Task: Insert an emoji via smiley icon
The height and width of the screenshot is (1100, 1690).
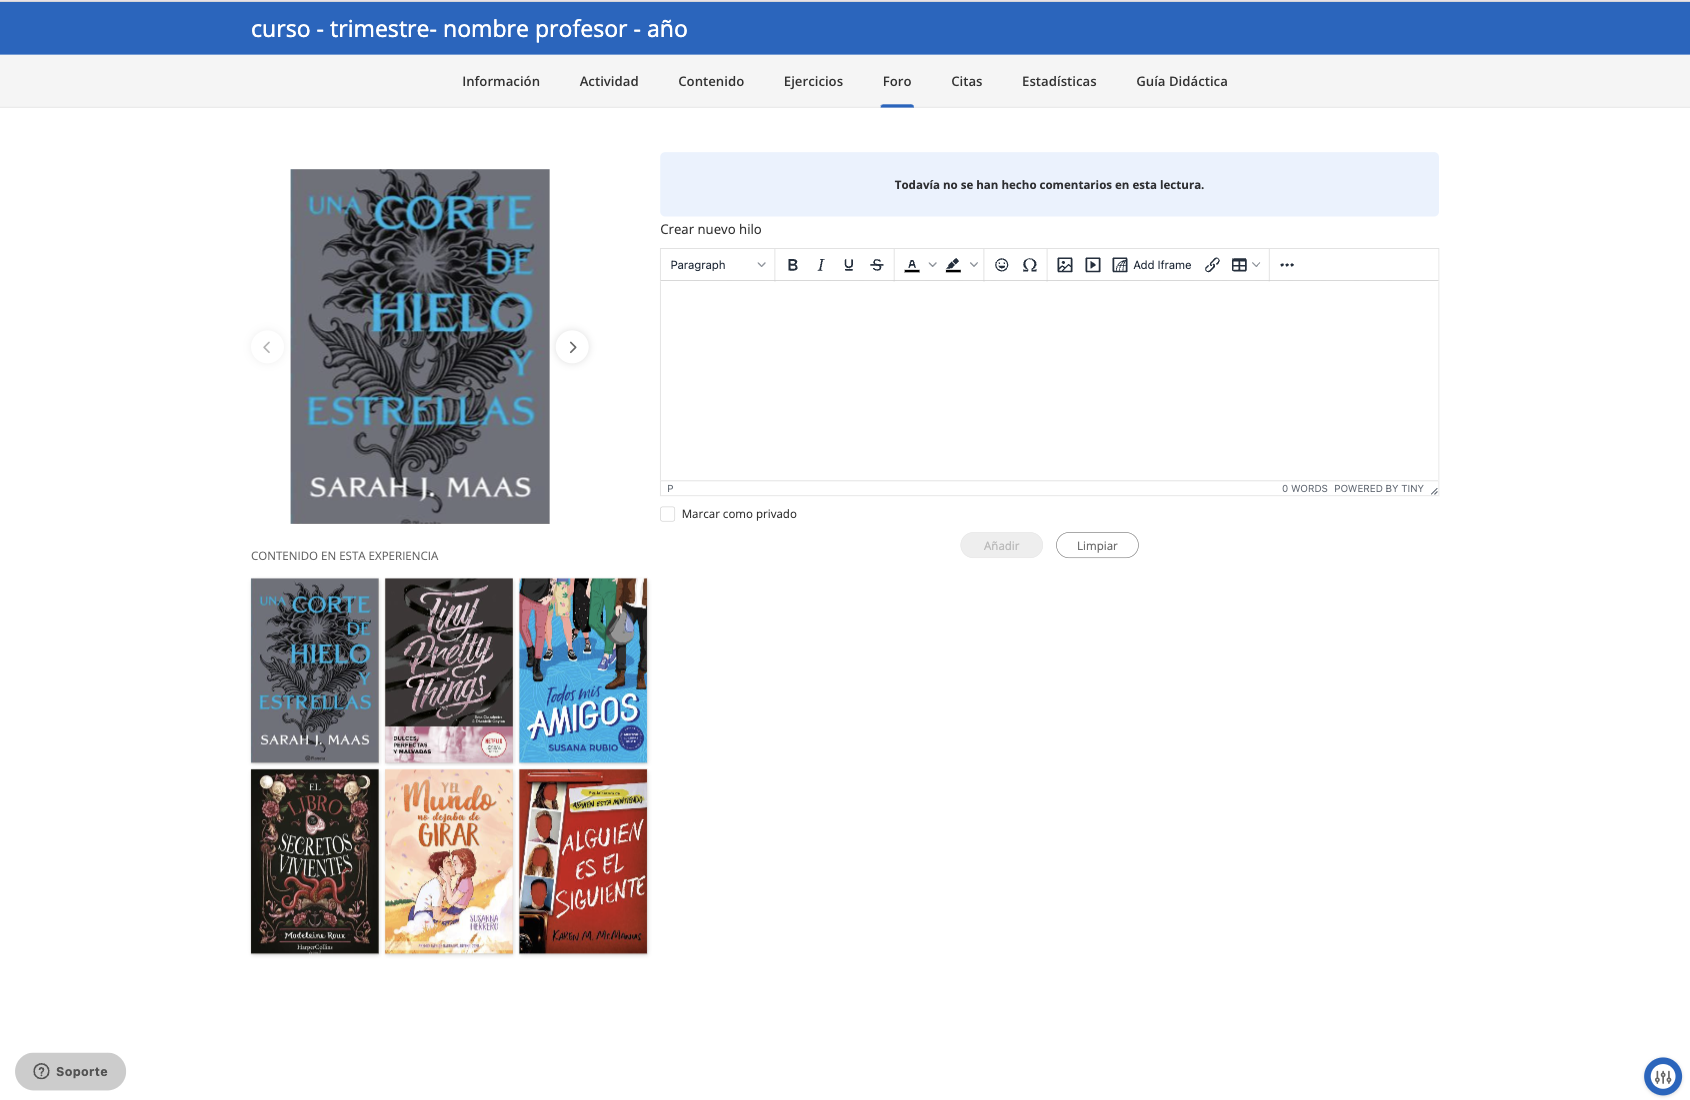Action: [x=1002, y=265]
